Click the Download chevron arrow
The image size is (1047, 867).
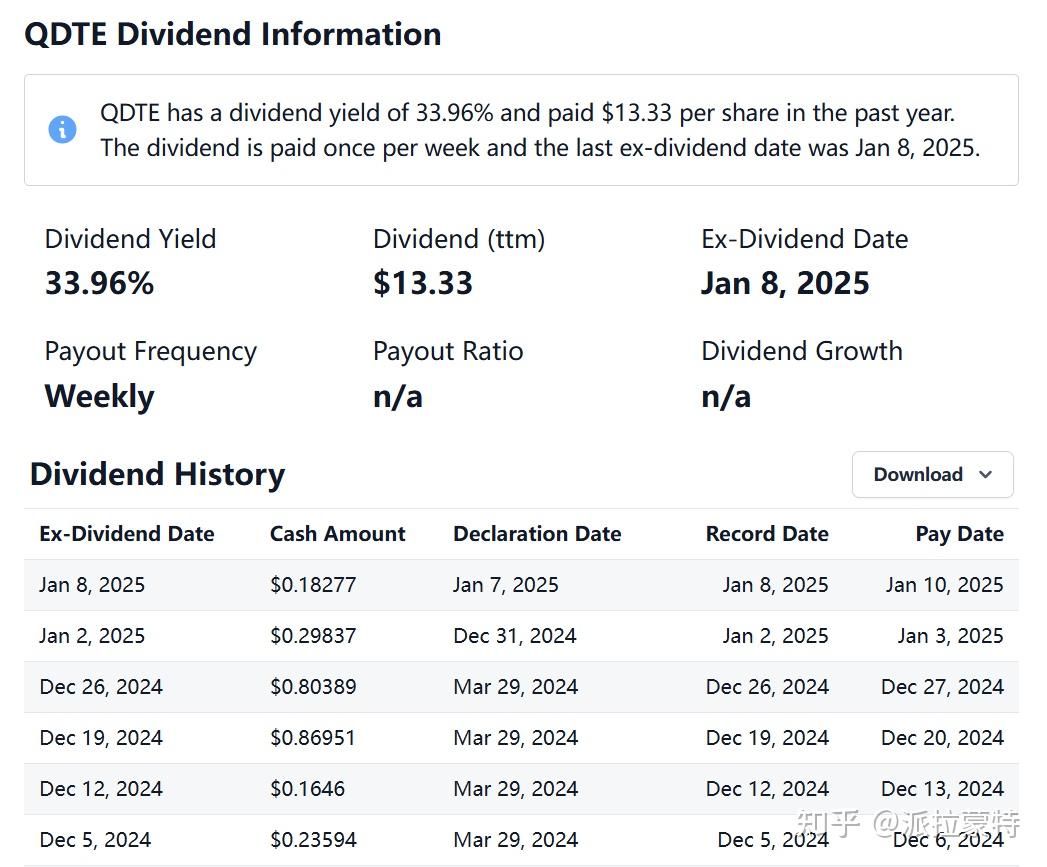tap(985, 475)
